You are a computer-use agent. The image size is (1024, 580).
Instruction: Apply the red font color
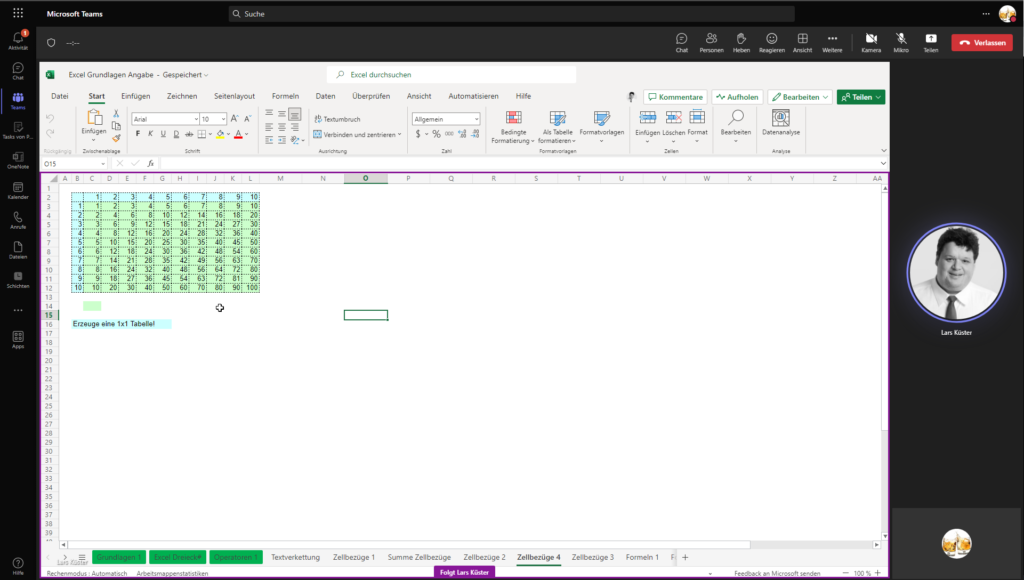click(x=238, y=134)
